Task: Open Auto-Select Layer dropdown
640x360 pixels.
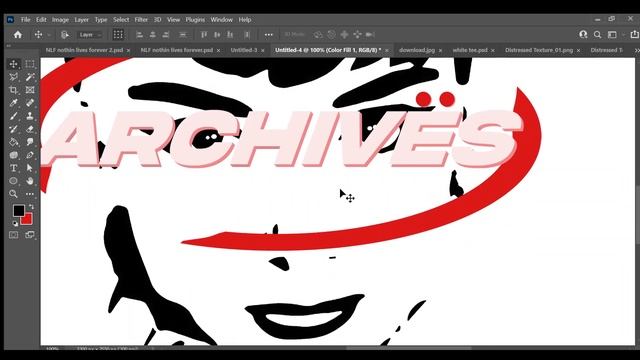Action: 90,35
